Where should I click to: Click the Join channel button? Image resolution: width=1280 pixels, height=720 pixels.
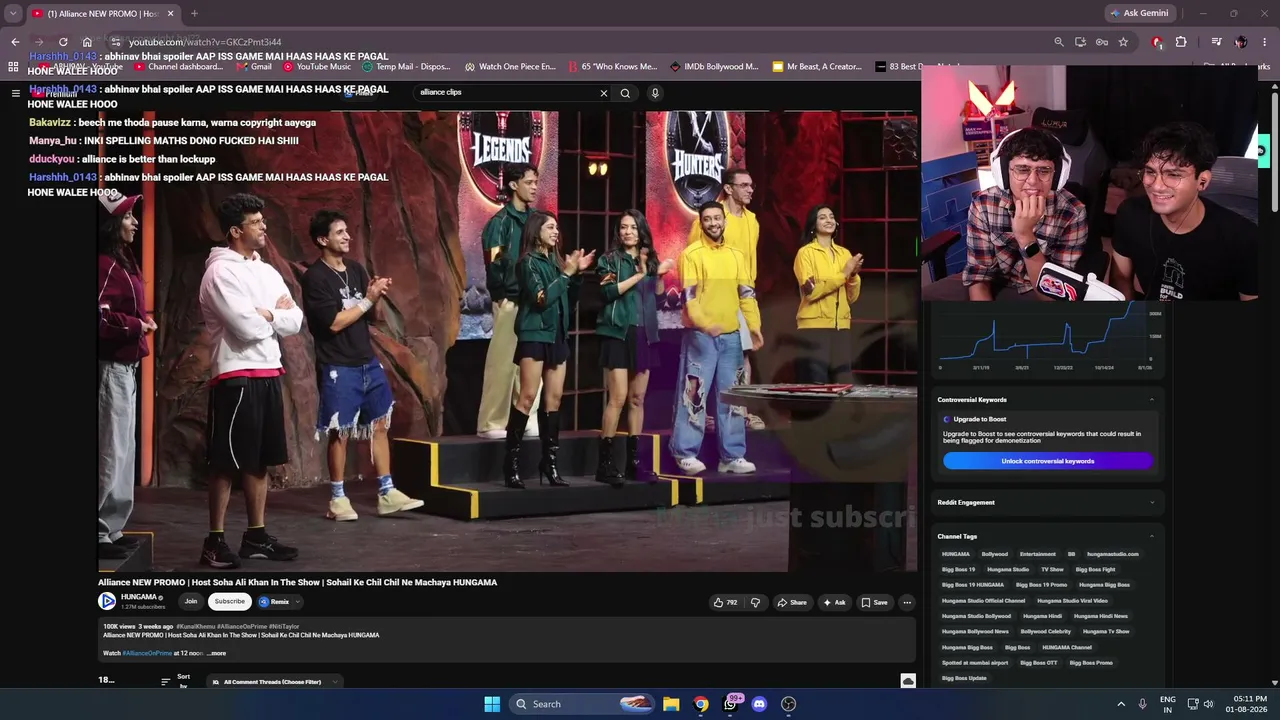[190, 601]
